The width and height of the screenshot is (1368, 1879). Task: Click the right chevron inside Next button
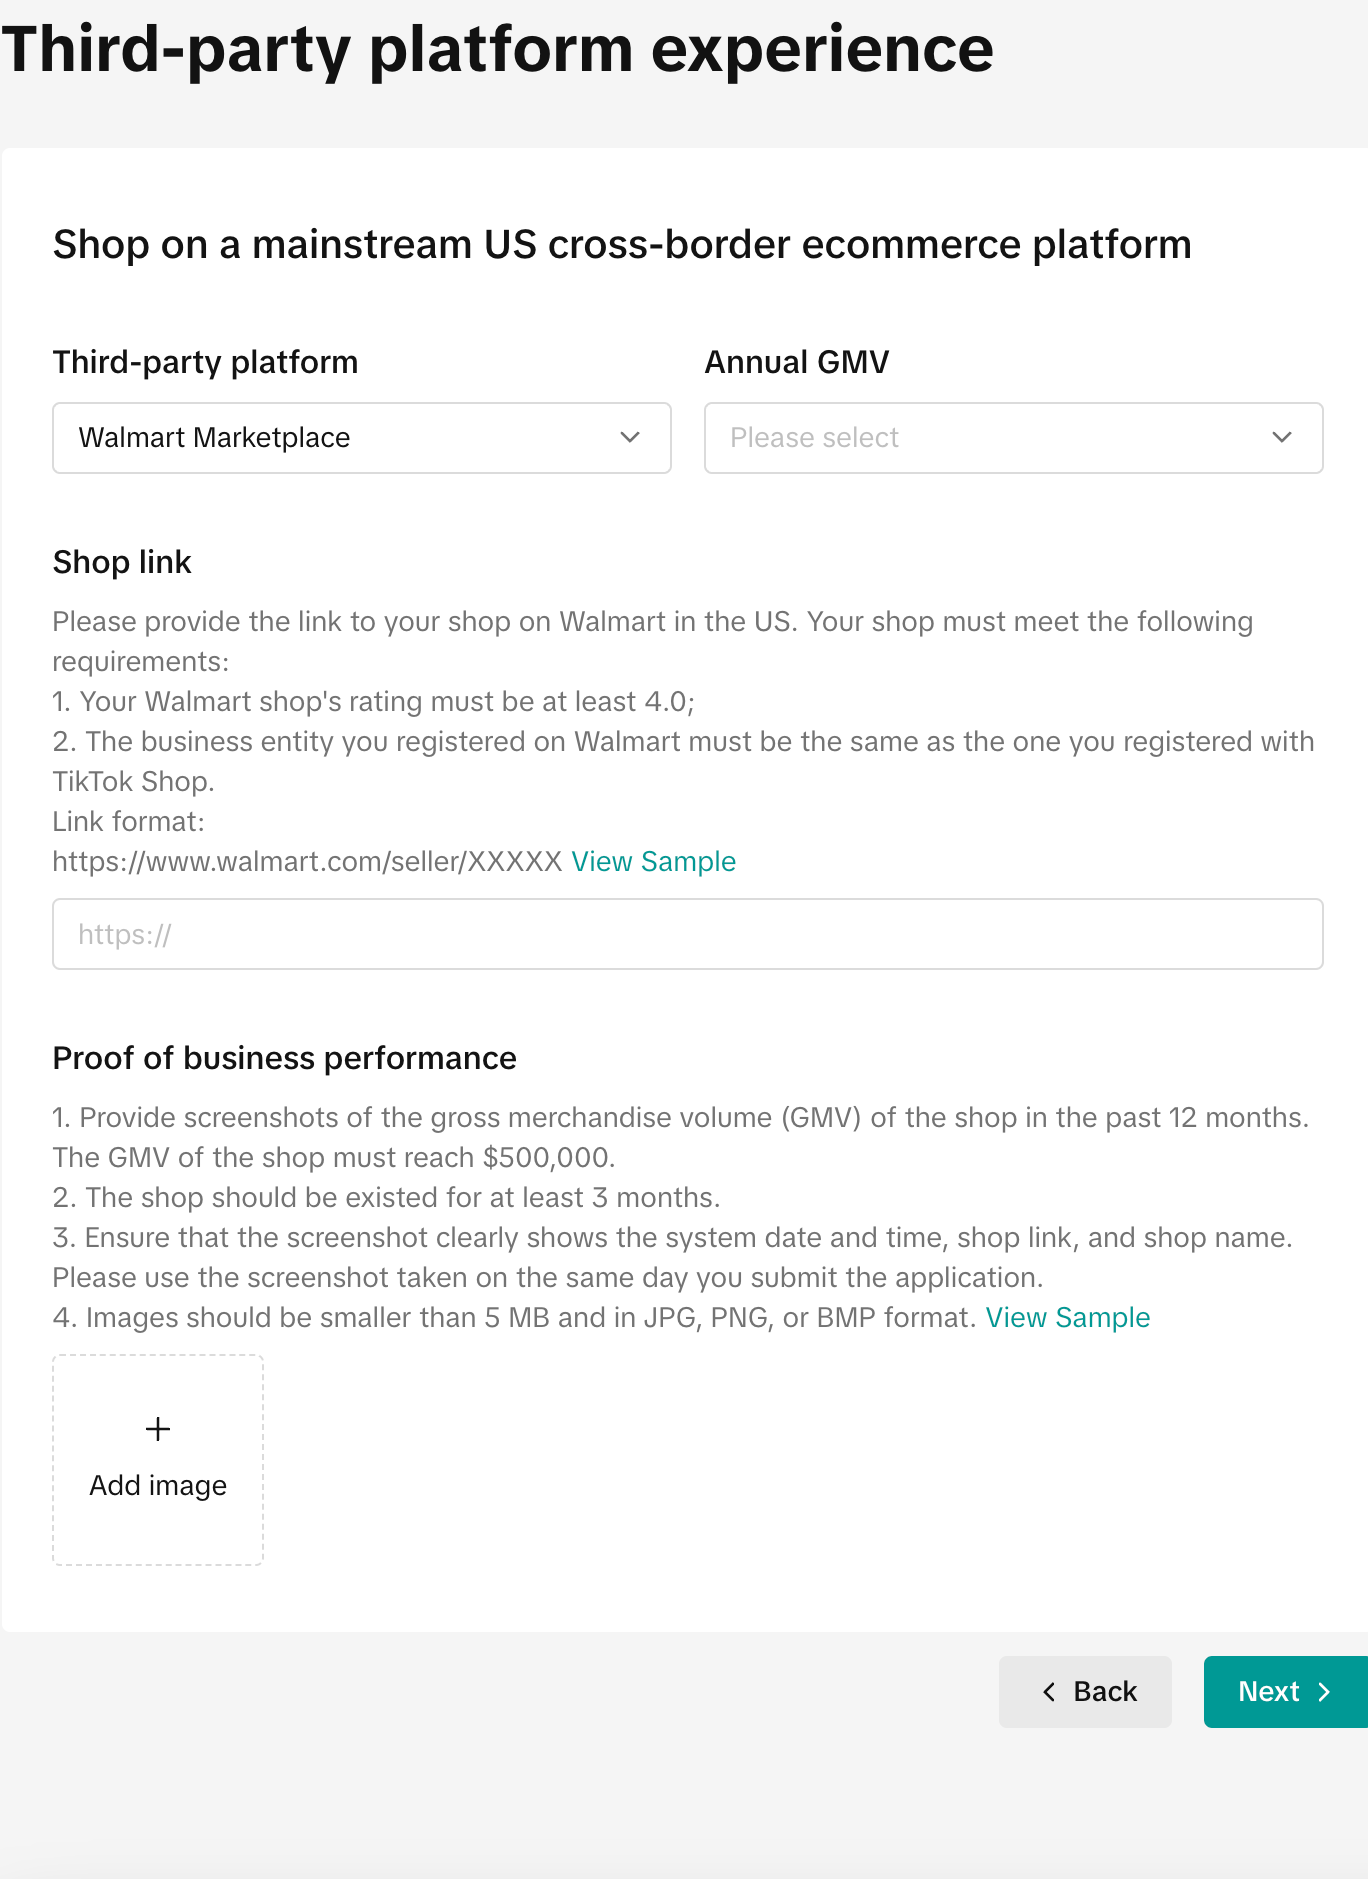pyautogui.click(x=1324, y=1692)
